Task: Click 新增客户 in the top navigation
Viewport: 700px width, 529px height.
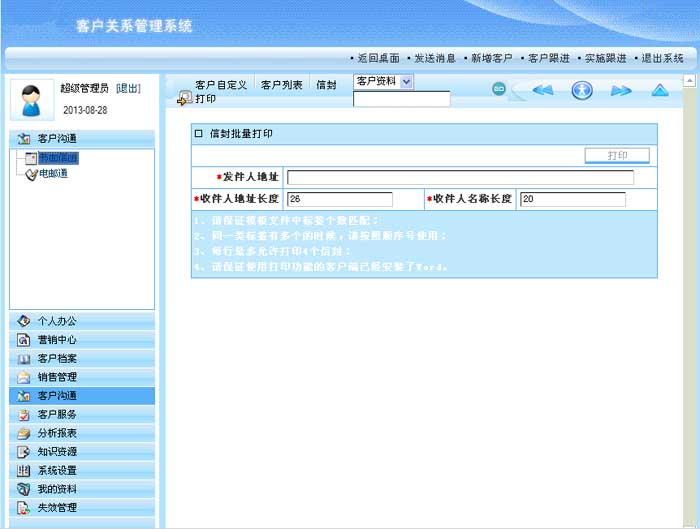Action: (490, 58)
